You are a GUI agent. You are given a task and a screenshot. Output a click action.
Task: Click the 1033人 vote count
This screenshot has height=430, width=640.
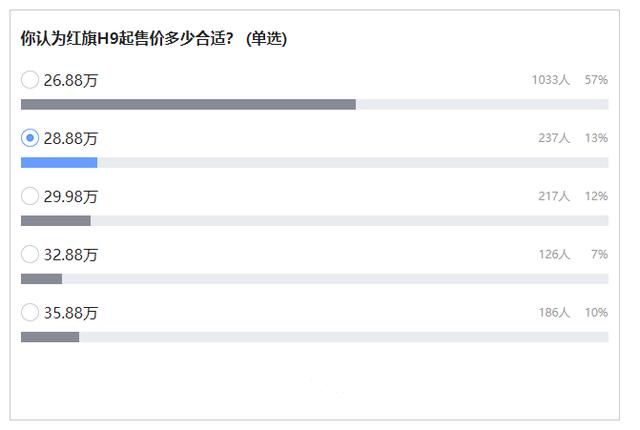[550, 80]
